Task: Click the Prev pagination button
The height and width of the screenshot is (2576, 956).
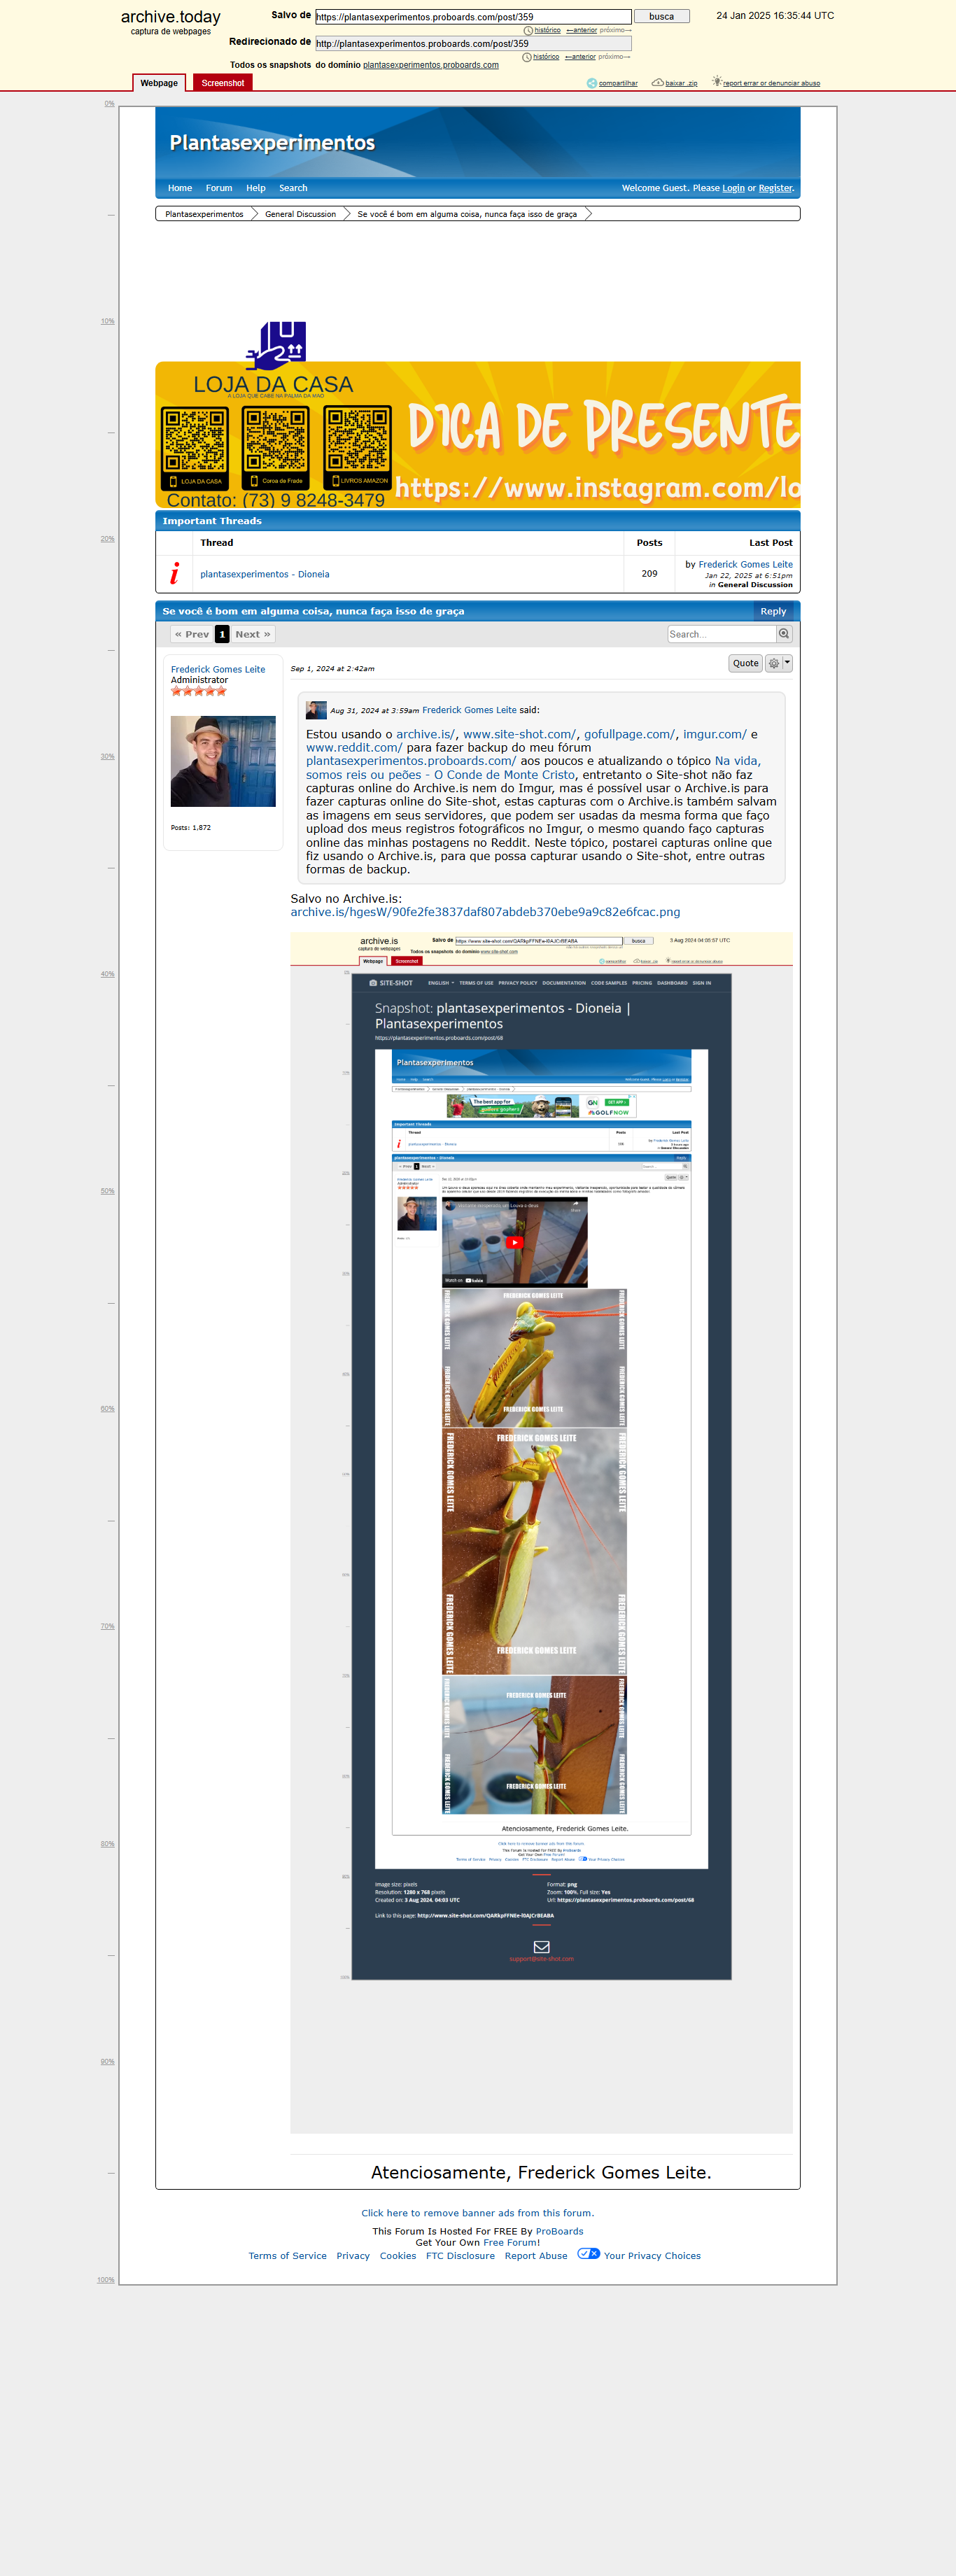Action: pyautogui.click(x=192, y=634)
